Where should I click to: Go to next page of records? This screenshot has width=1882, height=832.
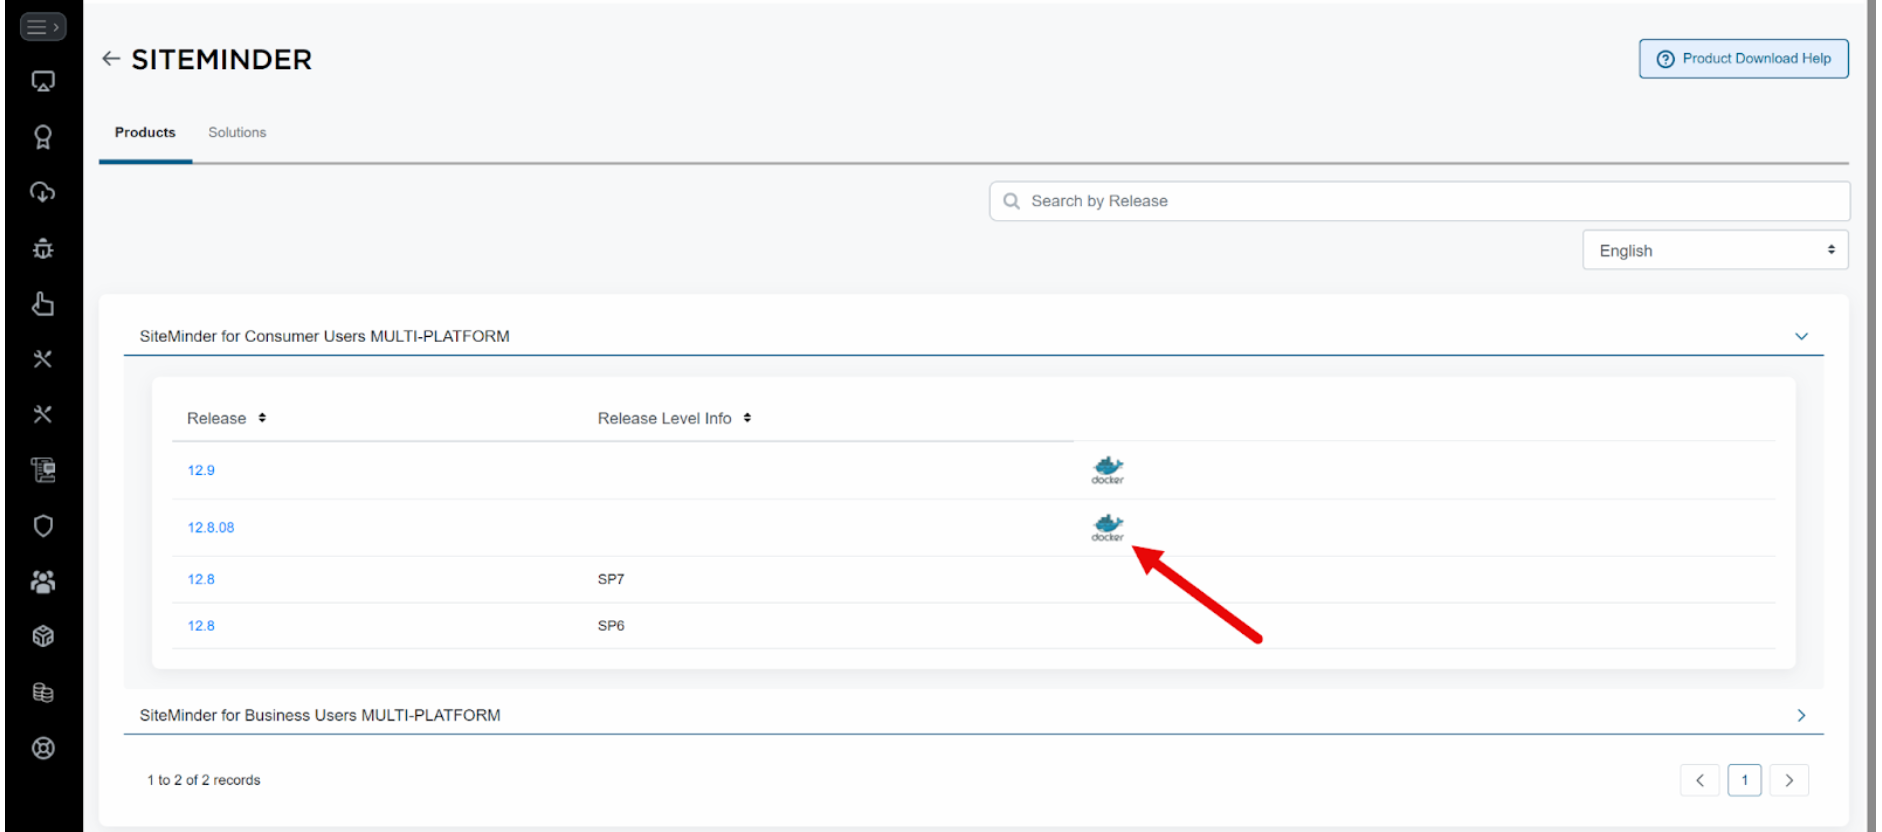coord(1789,780)
